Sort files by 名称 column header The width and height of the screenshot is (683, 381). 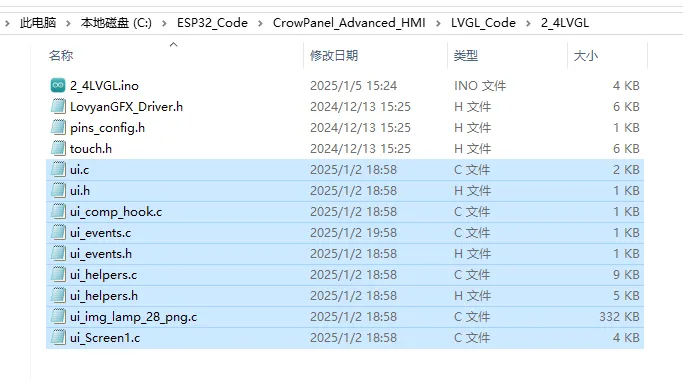pyautogui.click(x=61, y=56)
